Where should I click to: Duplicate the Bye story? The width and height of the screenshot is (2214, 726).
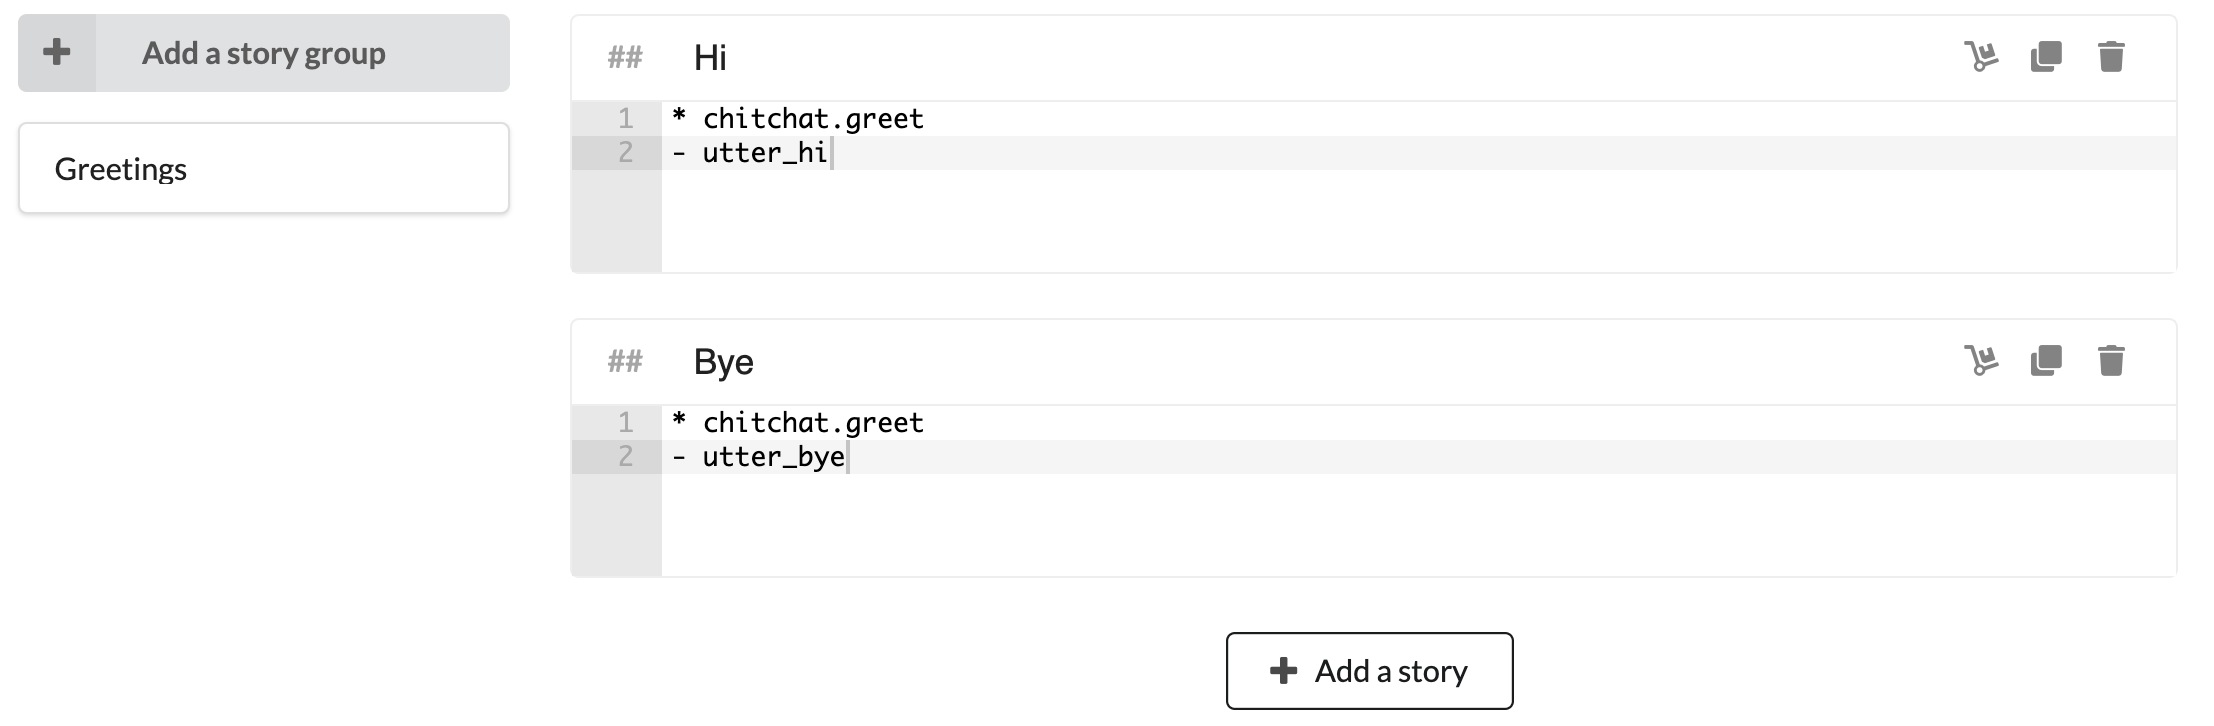2046,360
